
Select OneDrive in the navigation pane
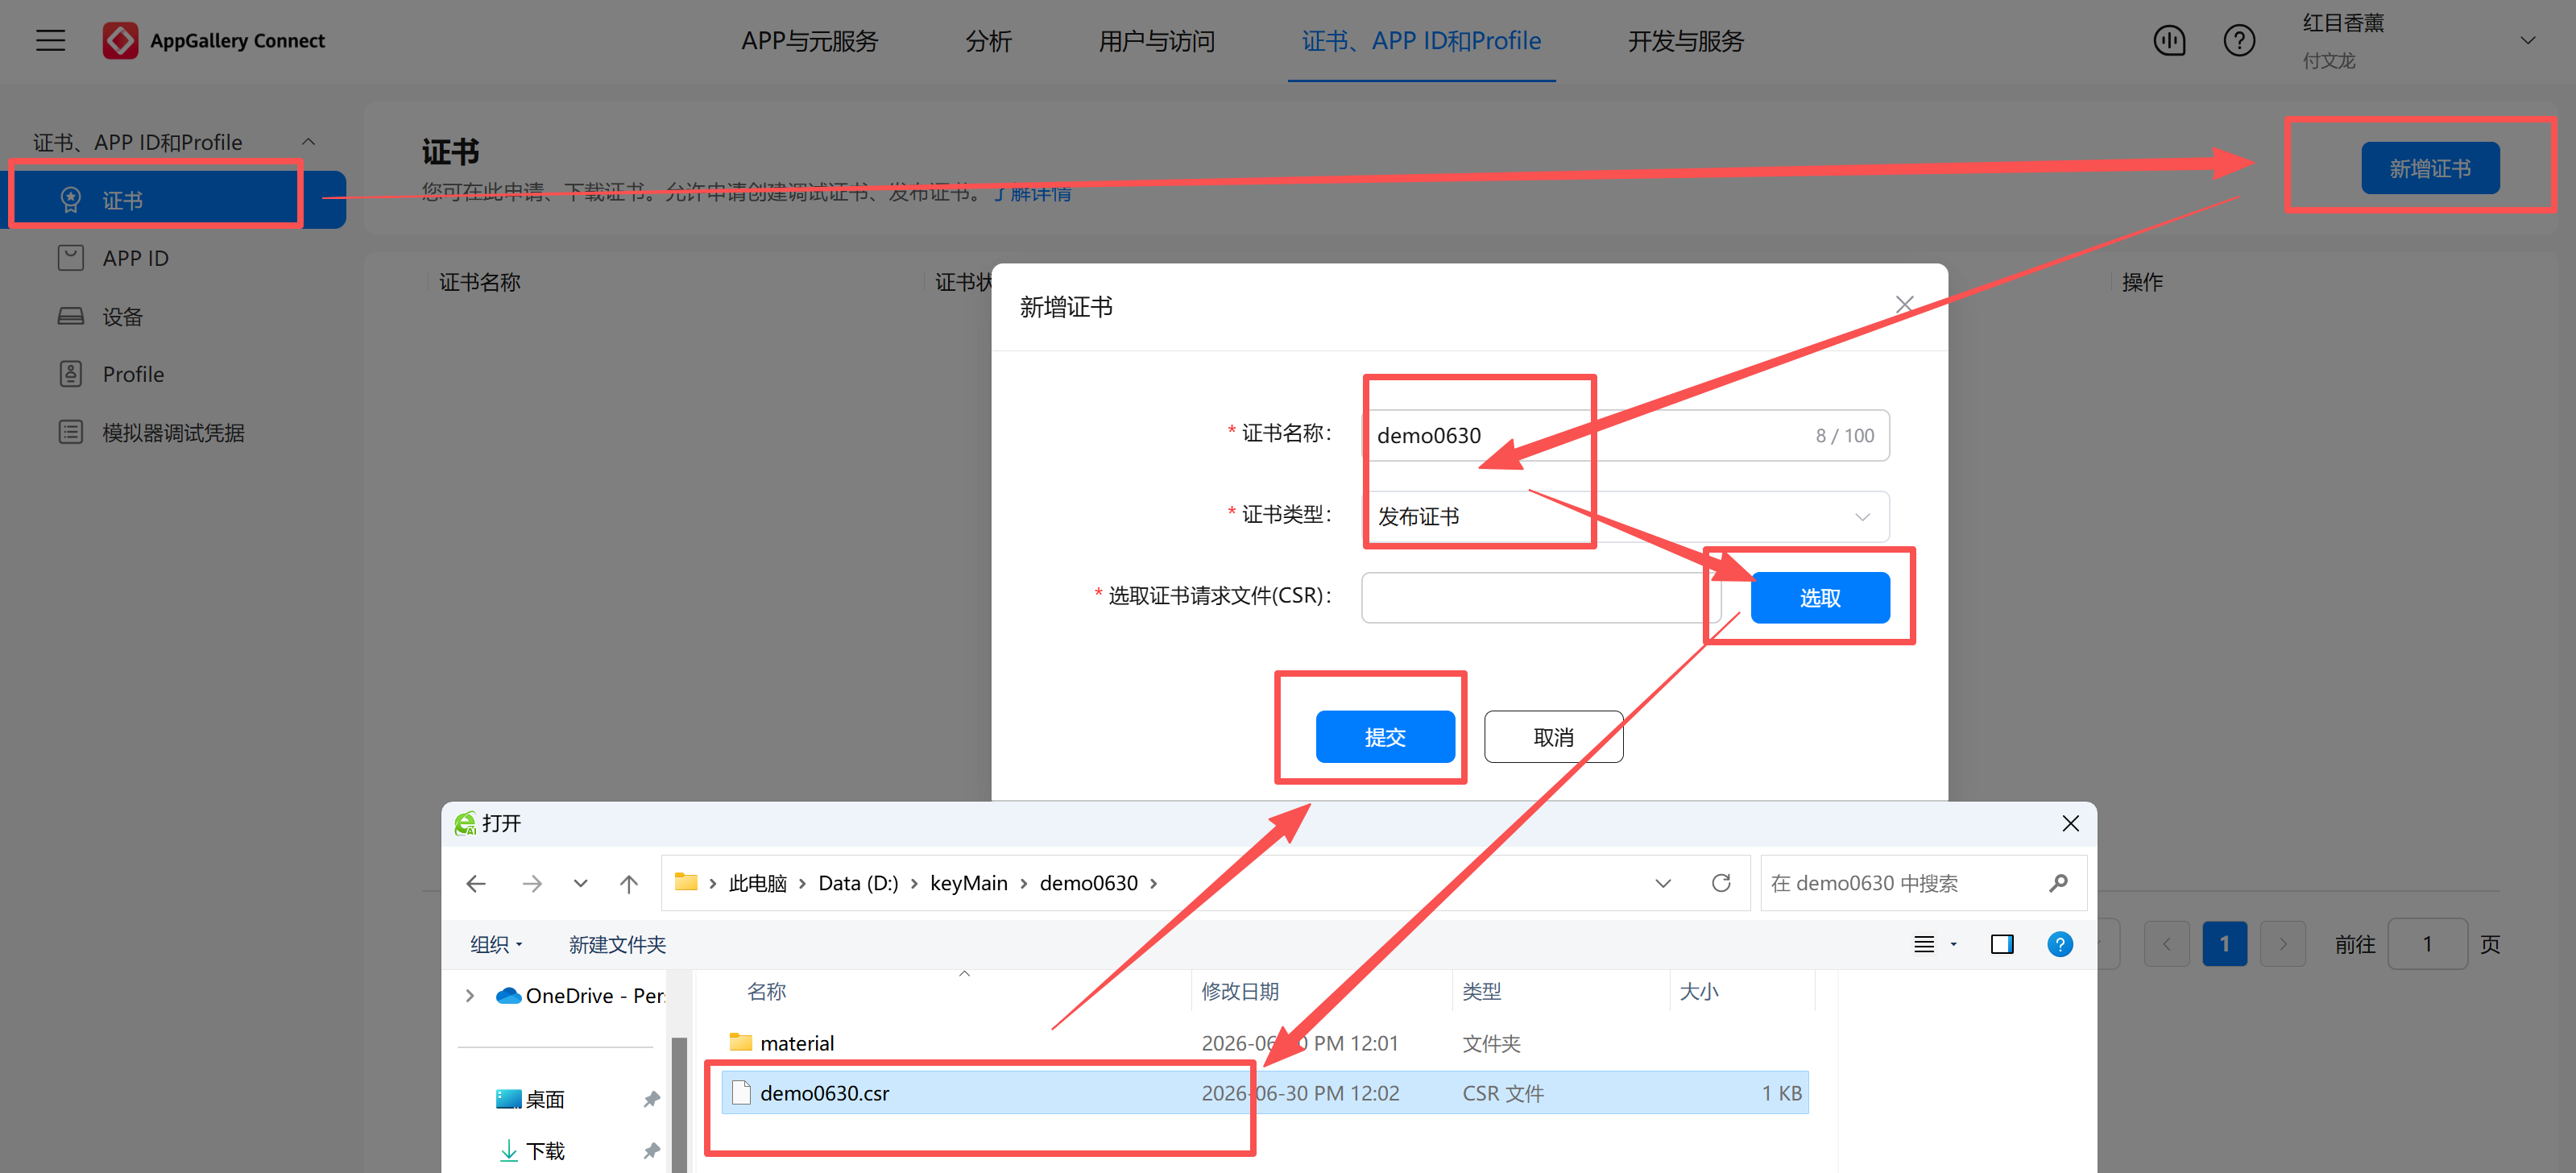point(581,995)
